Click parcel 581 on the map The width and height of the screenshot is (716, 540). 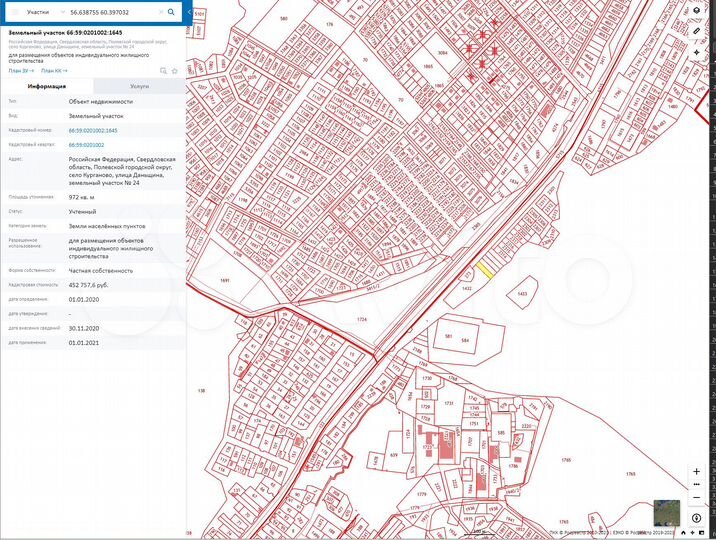(448, 336)
